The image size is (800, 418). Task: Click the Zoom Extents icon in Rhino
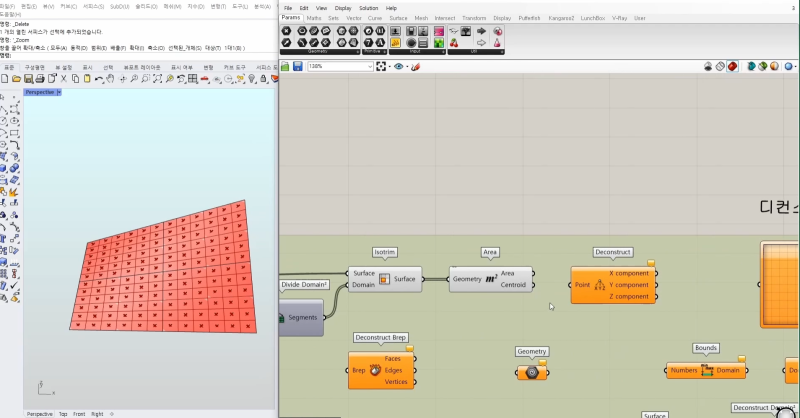pyautogui.click(x=158, y=79)
